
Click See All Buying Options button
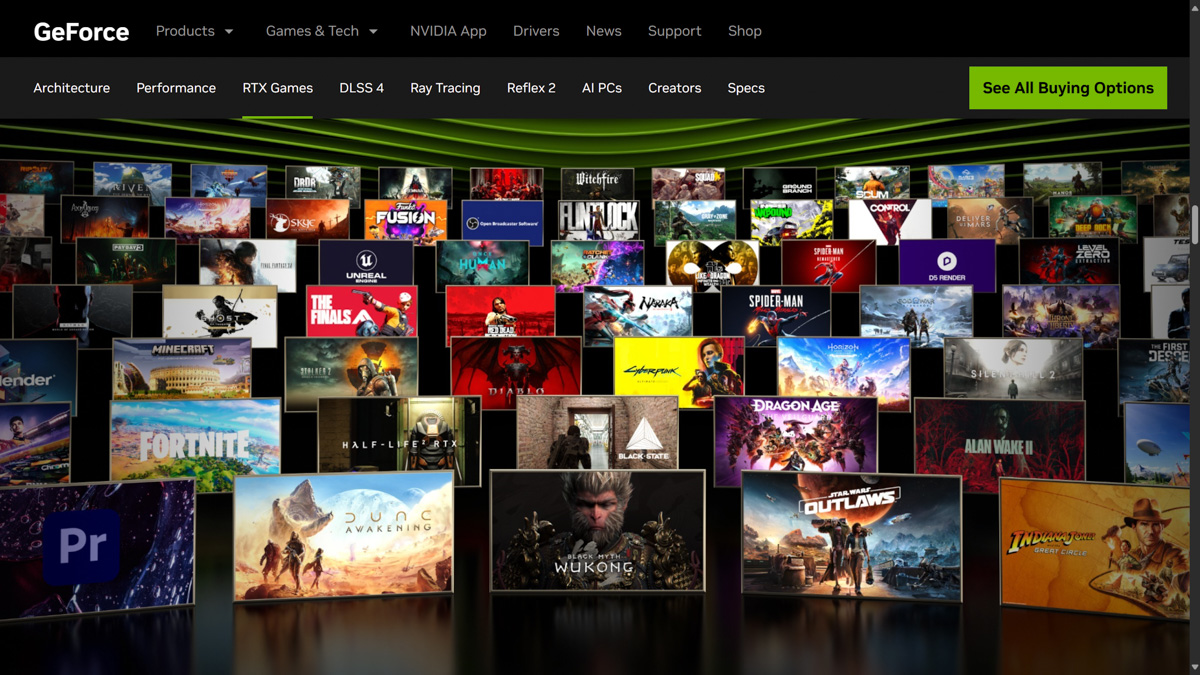click(1068, 88)
